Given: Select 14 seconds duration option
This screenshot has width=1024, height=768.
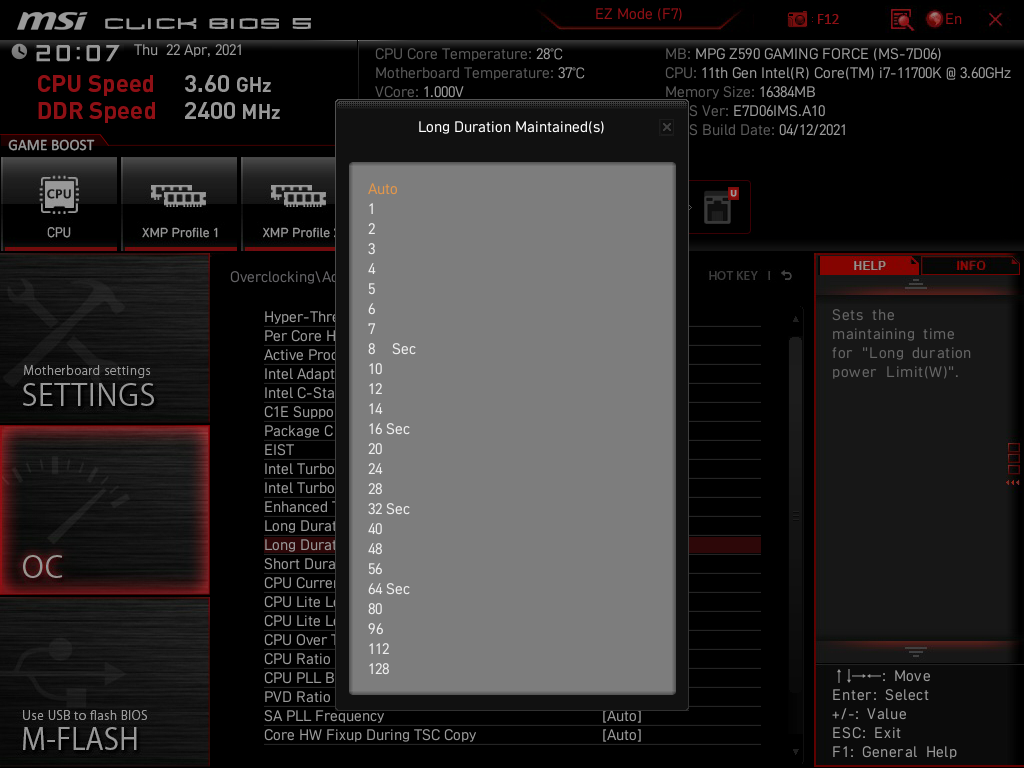Looking at the screenshot, I should 376,409.
